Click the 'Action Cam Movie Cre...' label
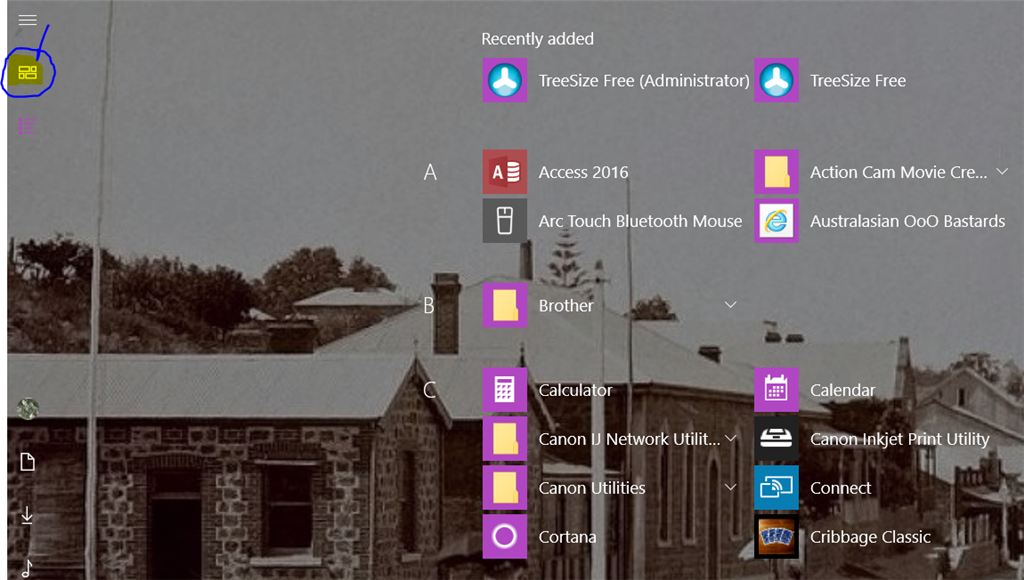Screen dimensions: 1024x580 (899, 172)
